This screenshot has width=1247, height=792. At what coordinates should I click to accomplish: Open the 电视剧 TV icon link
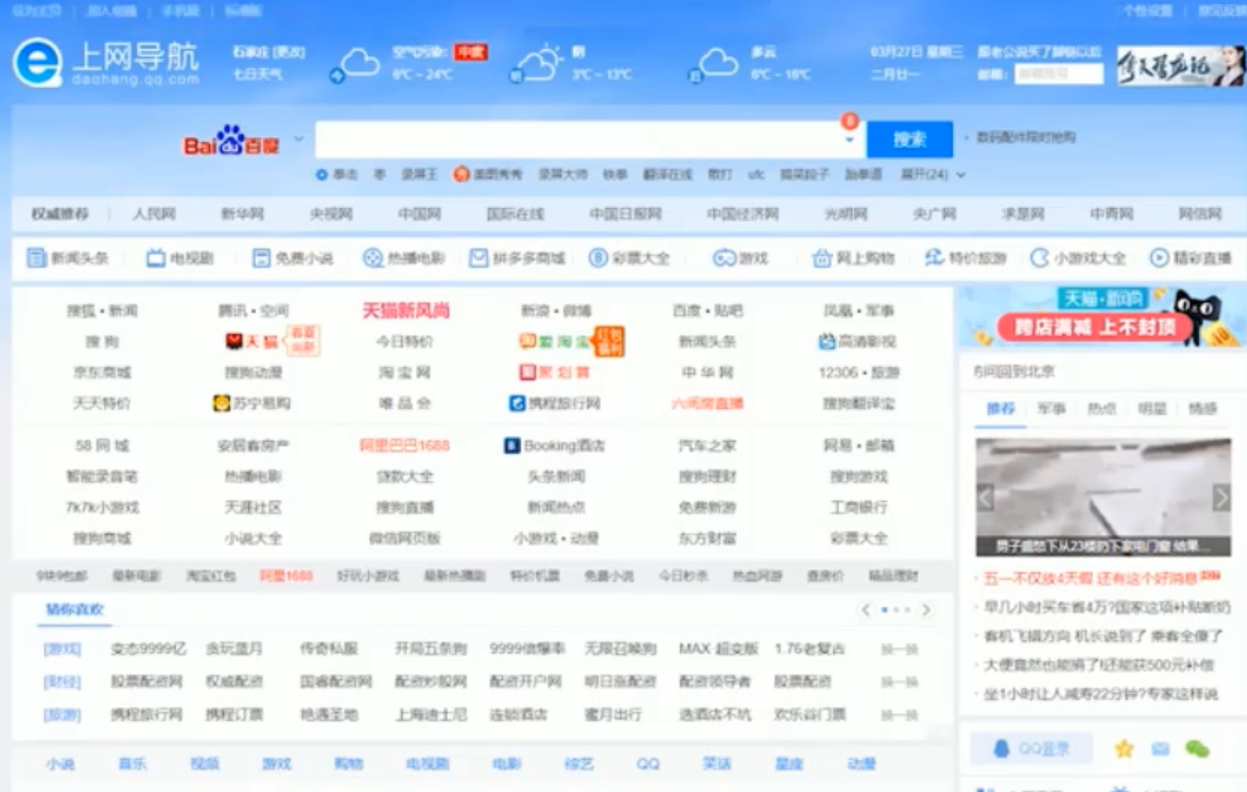pos(156,258)
